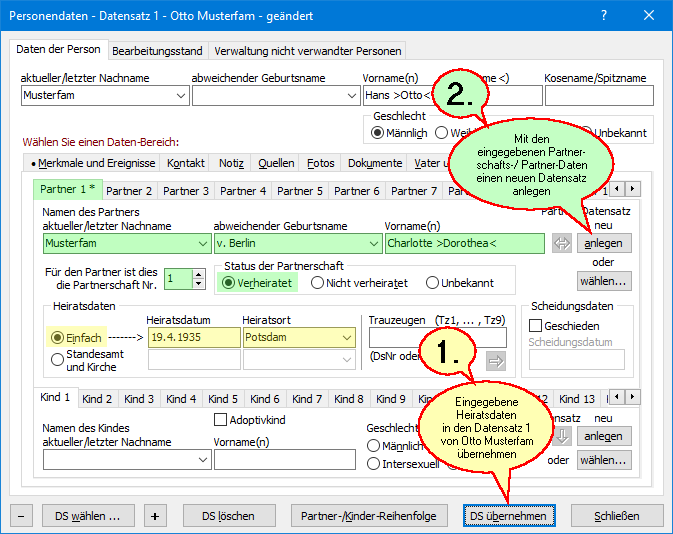The image size is (673, 534).
Task: Click the minus button at bottom left
Action: 23,516
